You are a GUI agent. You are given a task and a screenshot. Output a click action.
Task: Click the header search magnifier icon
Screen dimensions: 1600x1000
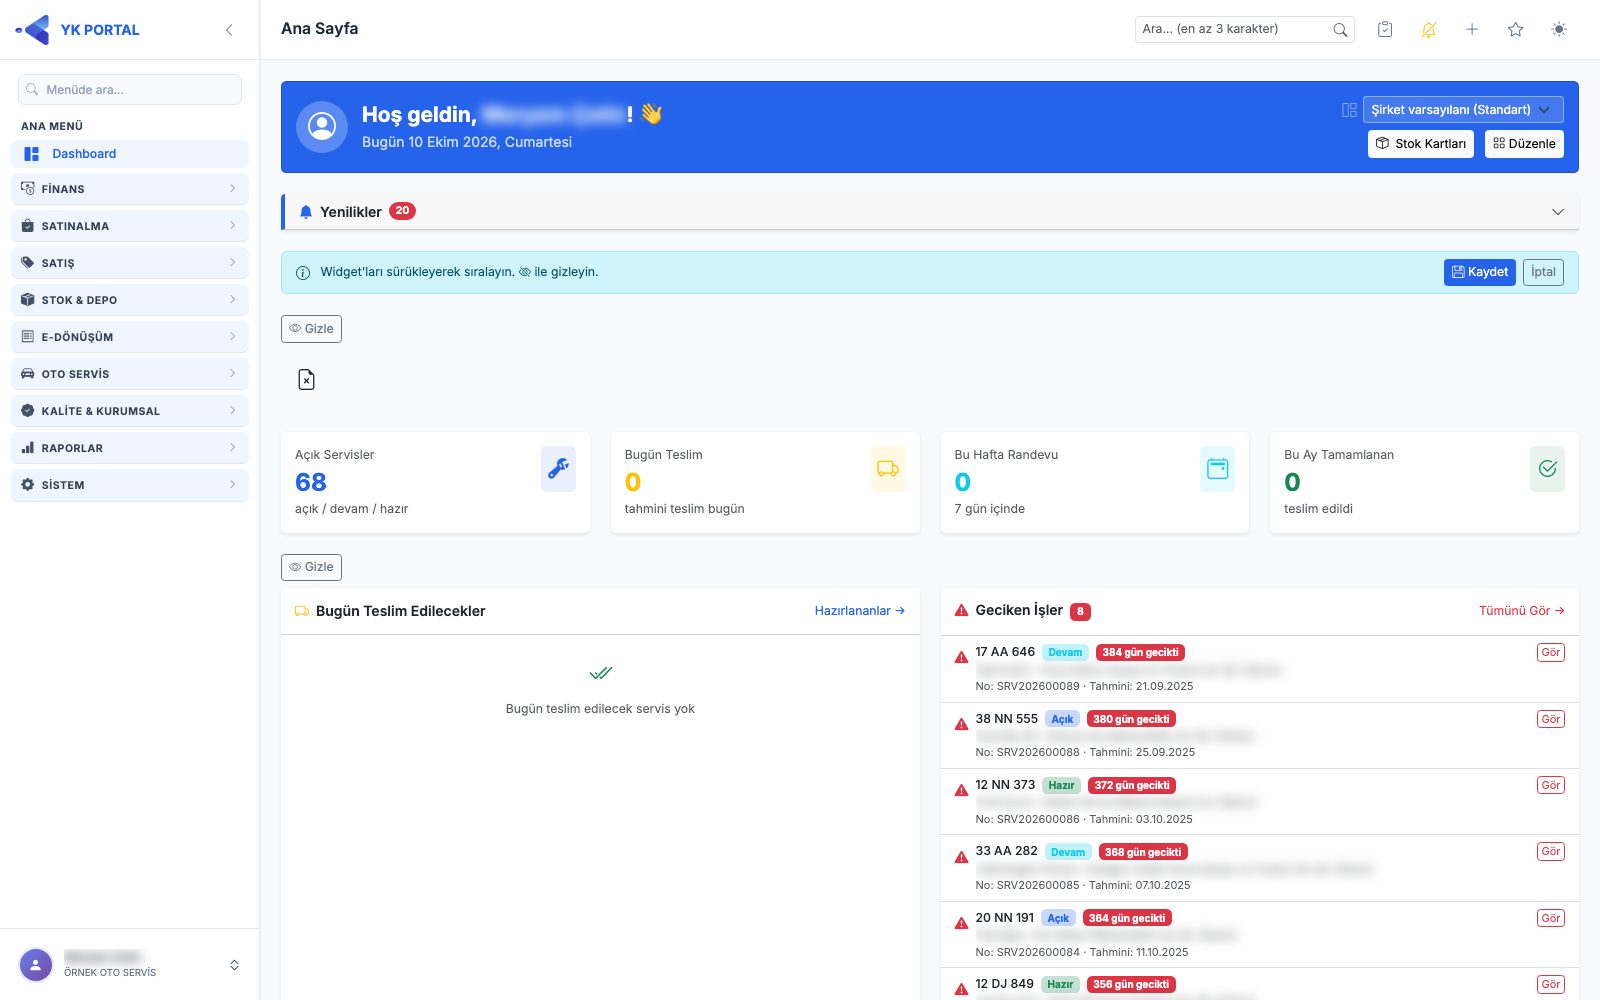coord(1340,30)
